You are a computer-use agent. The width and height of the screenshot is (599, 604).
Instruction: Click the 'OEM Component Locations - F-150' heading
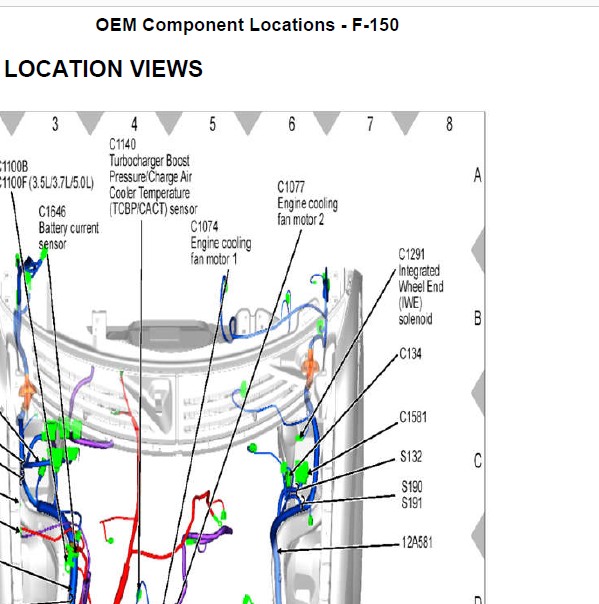click(247, 25)
